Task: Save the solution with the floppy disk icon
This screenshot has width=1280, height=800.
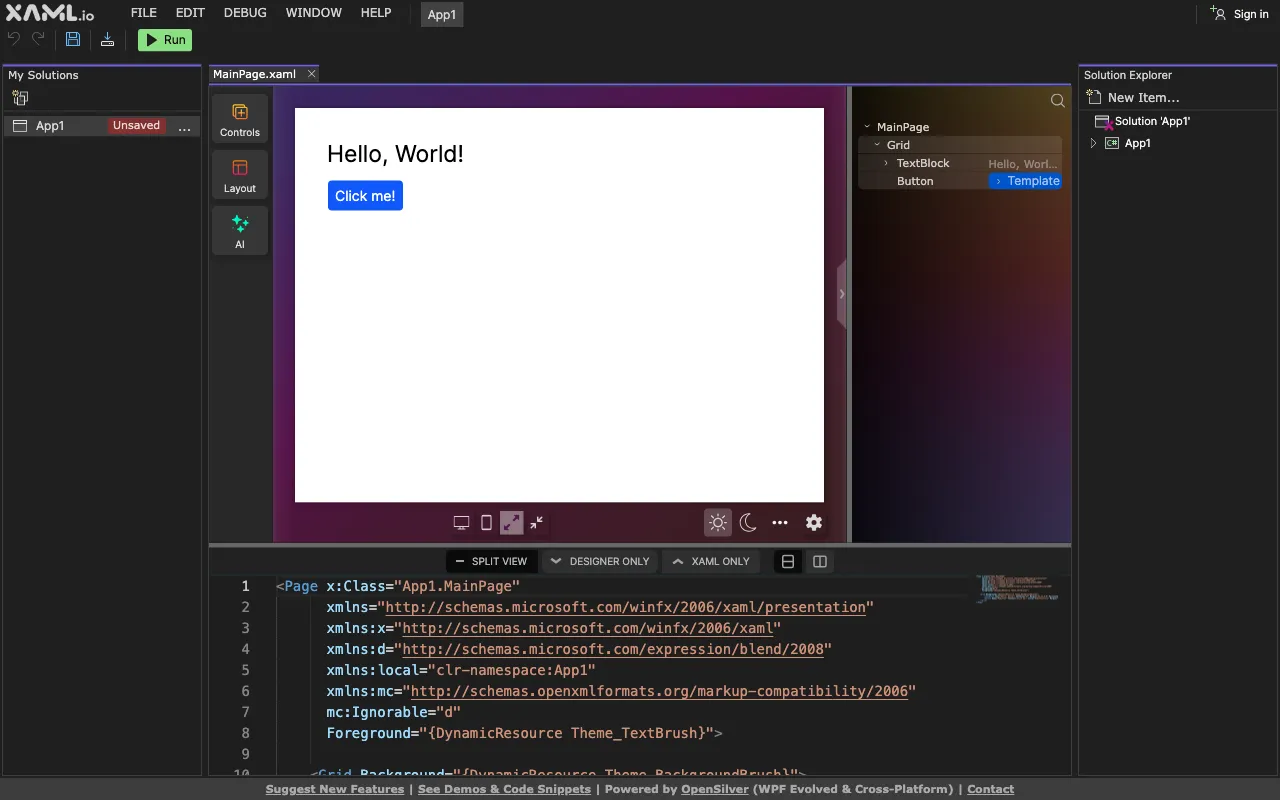Action: pyautogui.click(x=73, y=39)
